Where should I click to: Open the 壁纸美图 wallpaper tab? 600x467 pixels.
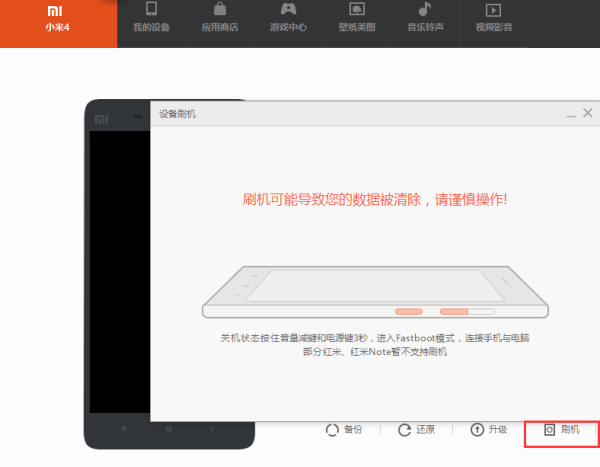[357, 24]
